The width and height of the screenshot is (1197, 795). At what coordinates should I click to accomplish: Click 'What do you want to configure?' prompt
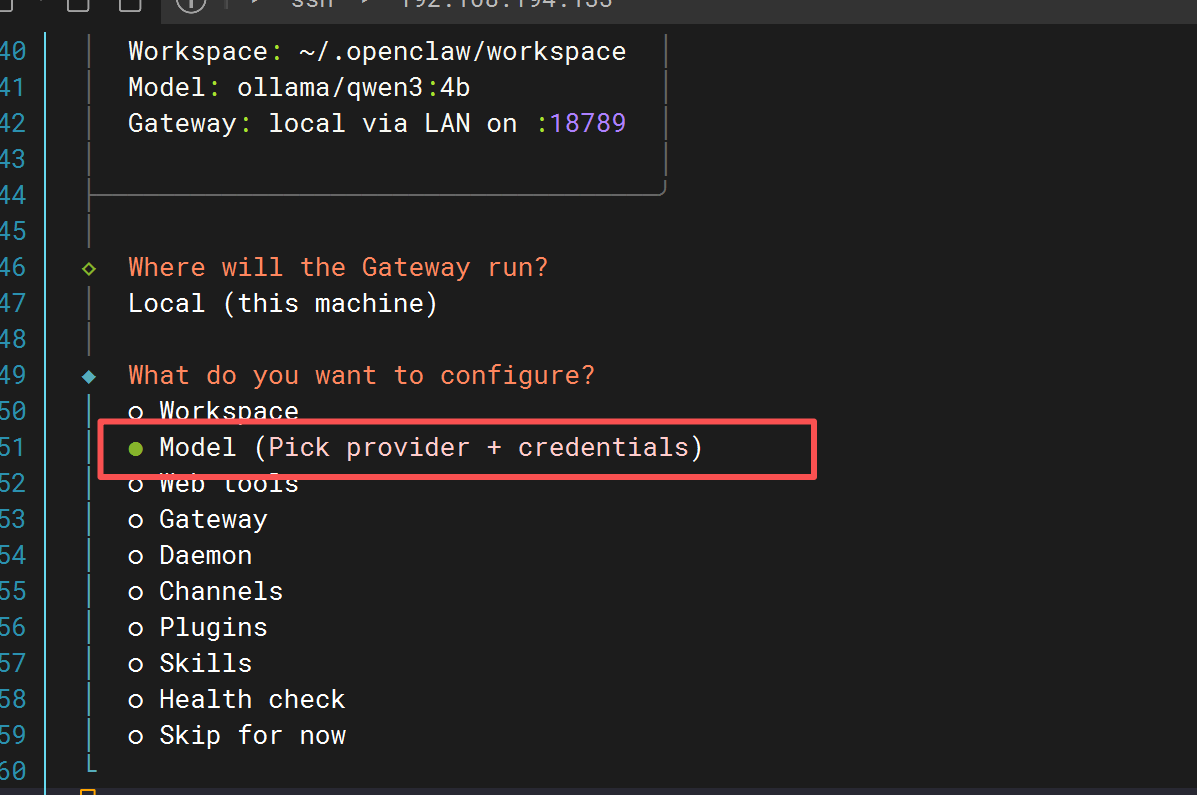click(x=361, y=376)
